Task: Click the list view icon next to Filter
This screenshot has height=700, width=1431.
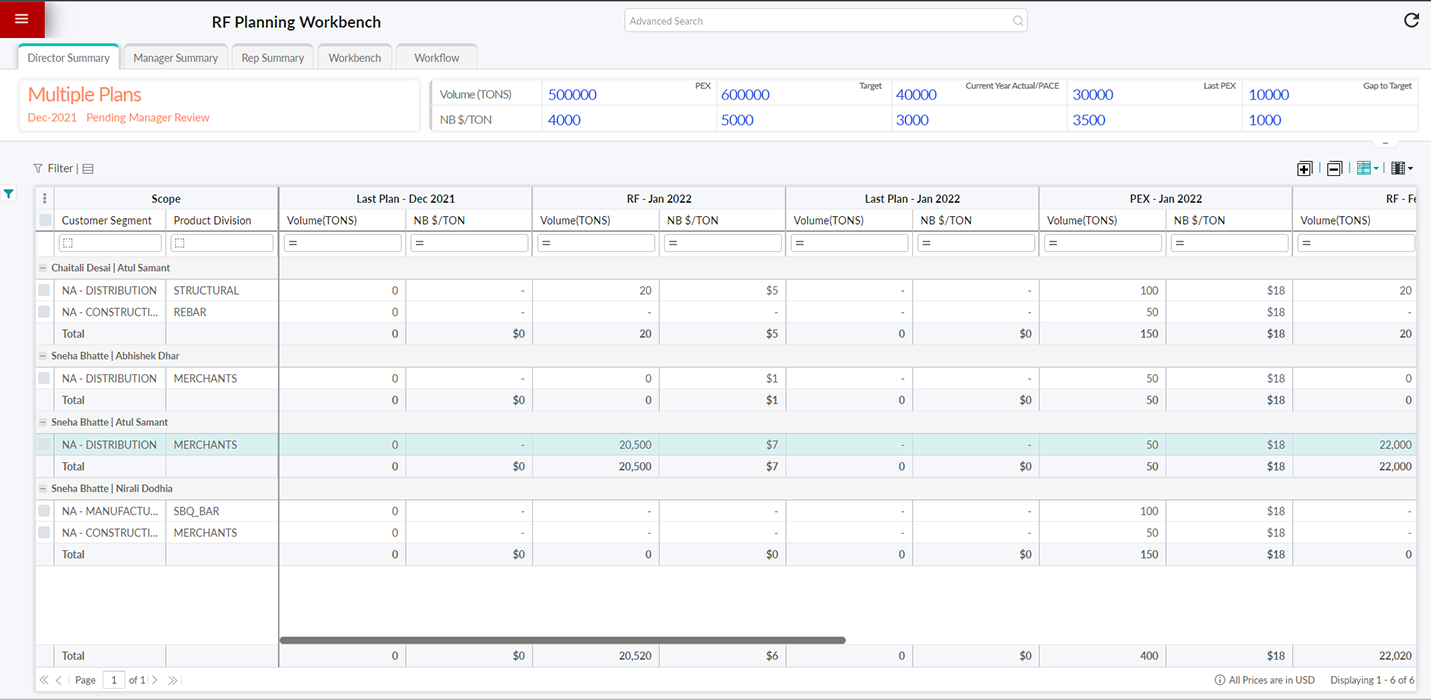Action: (x=88, y=169)
